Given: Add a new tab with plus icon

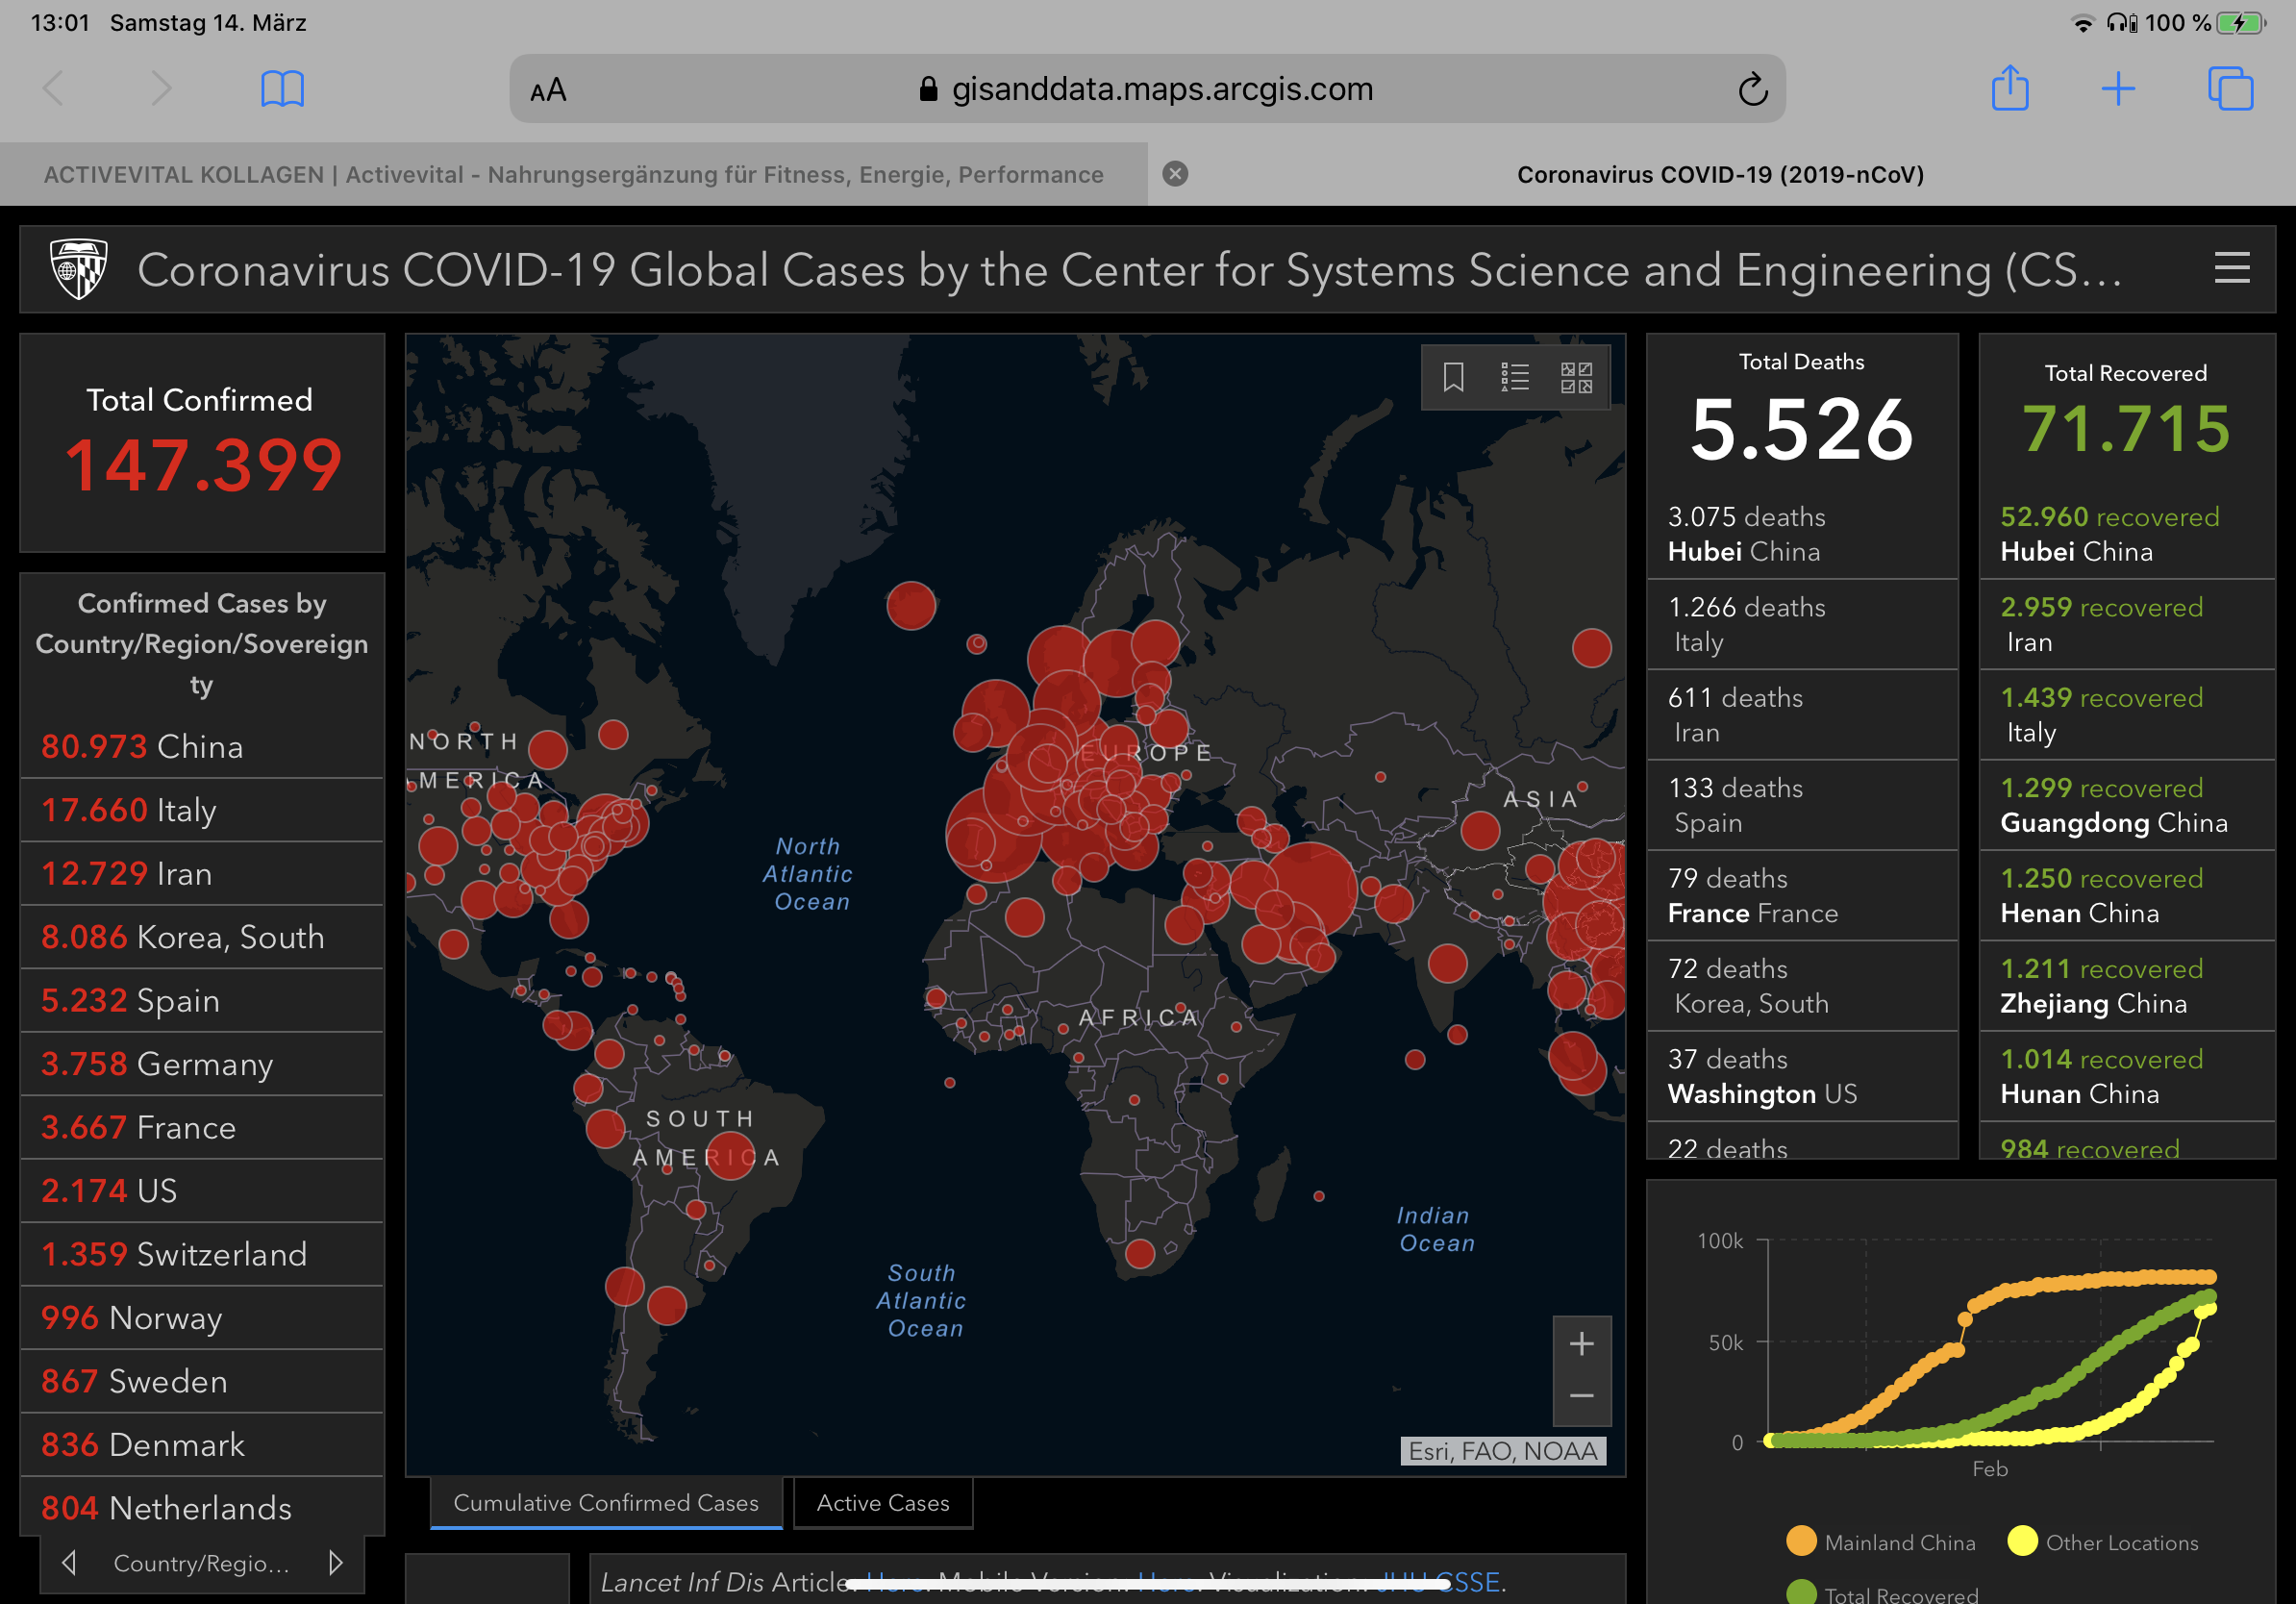Looking at the screenshot, I should point(2118,89).
